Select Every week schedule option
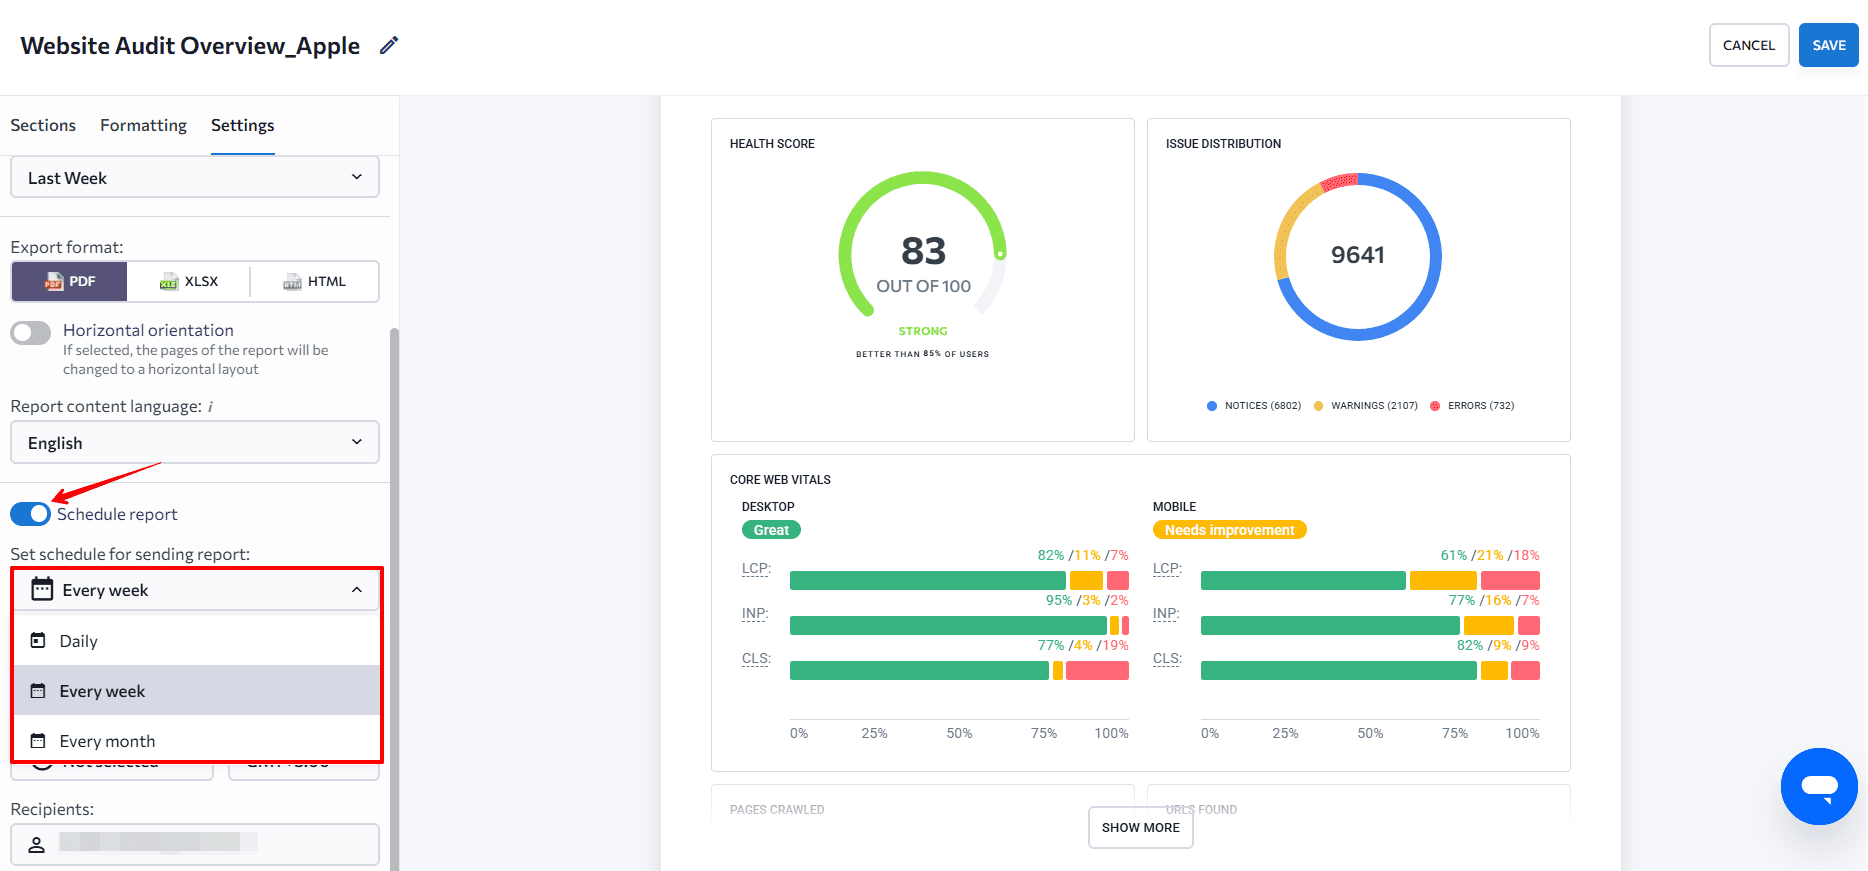1868x871 pixels. point(197,691)
